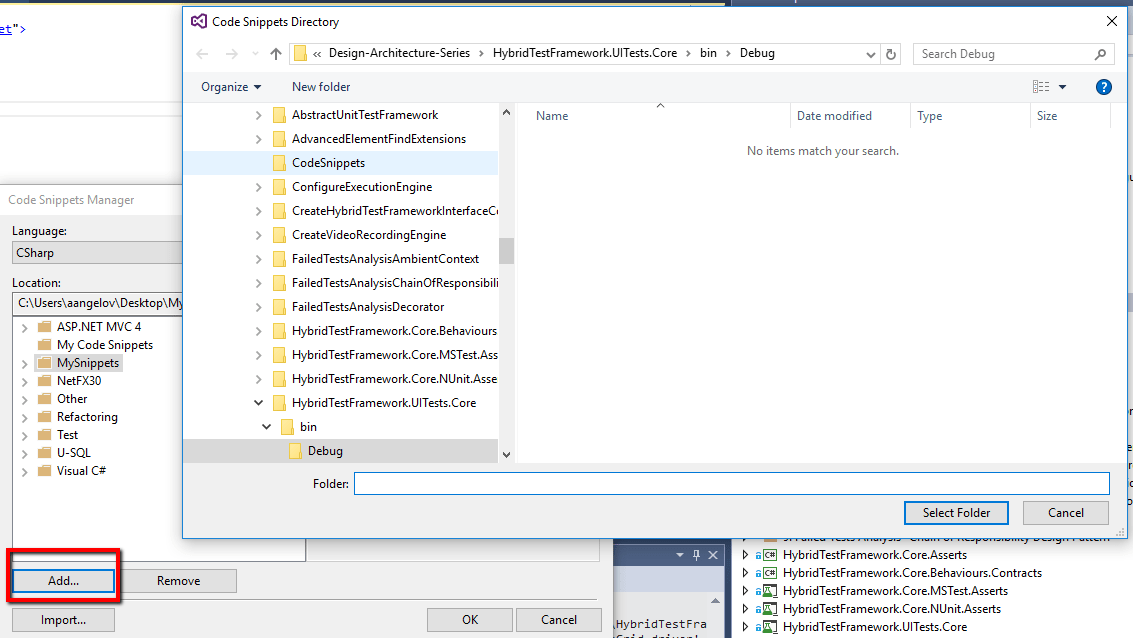Change the view layout icon
This screenshot has height=638, width=1133.
coord(1041,87)
